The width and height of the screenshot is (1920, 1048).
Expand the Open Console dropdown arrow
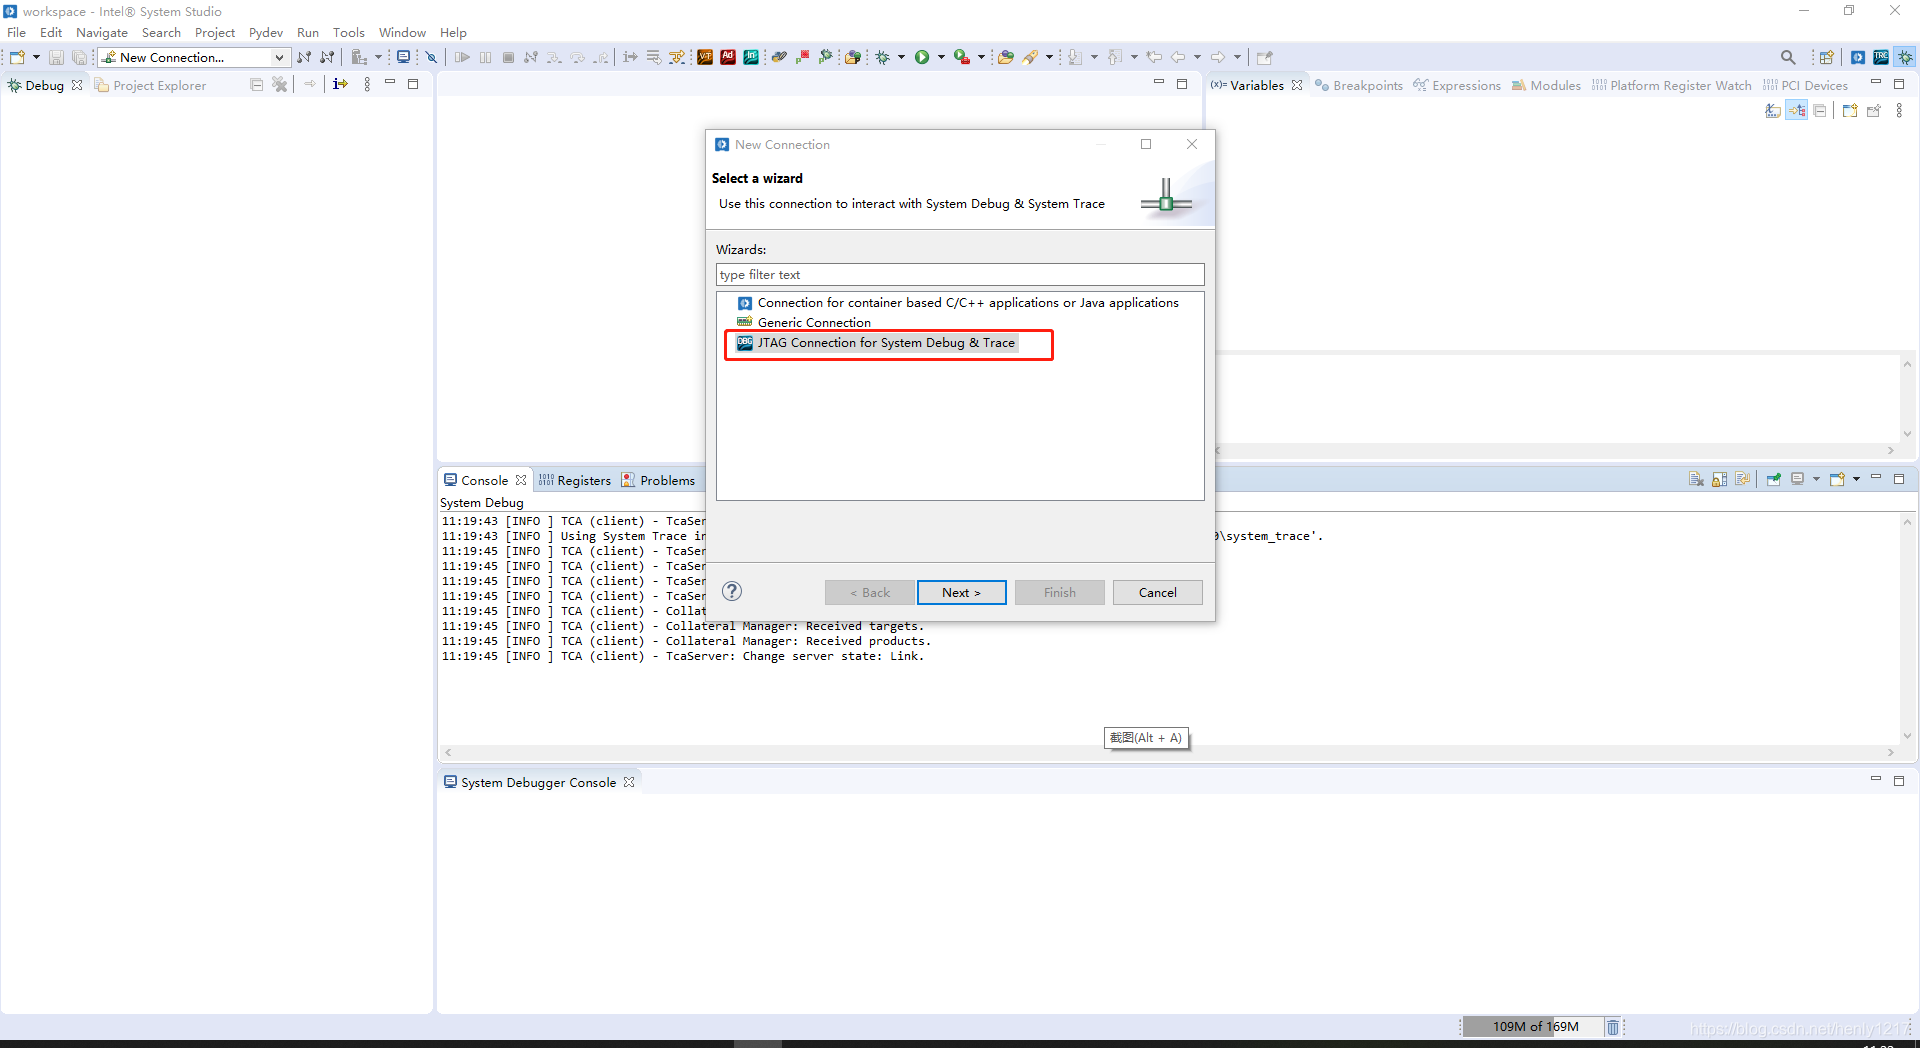coord(1856,479)
